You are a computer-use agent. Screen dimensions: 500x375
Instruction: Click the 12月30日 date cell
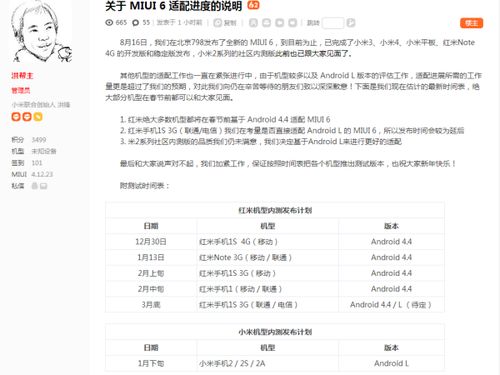(x=151, y=242)
